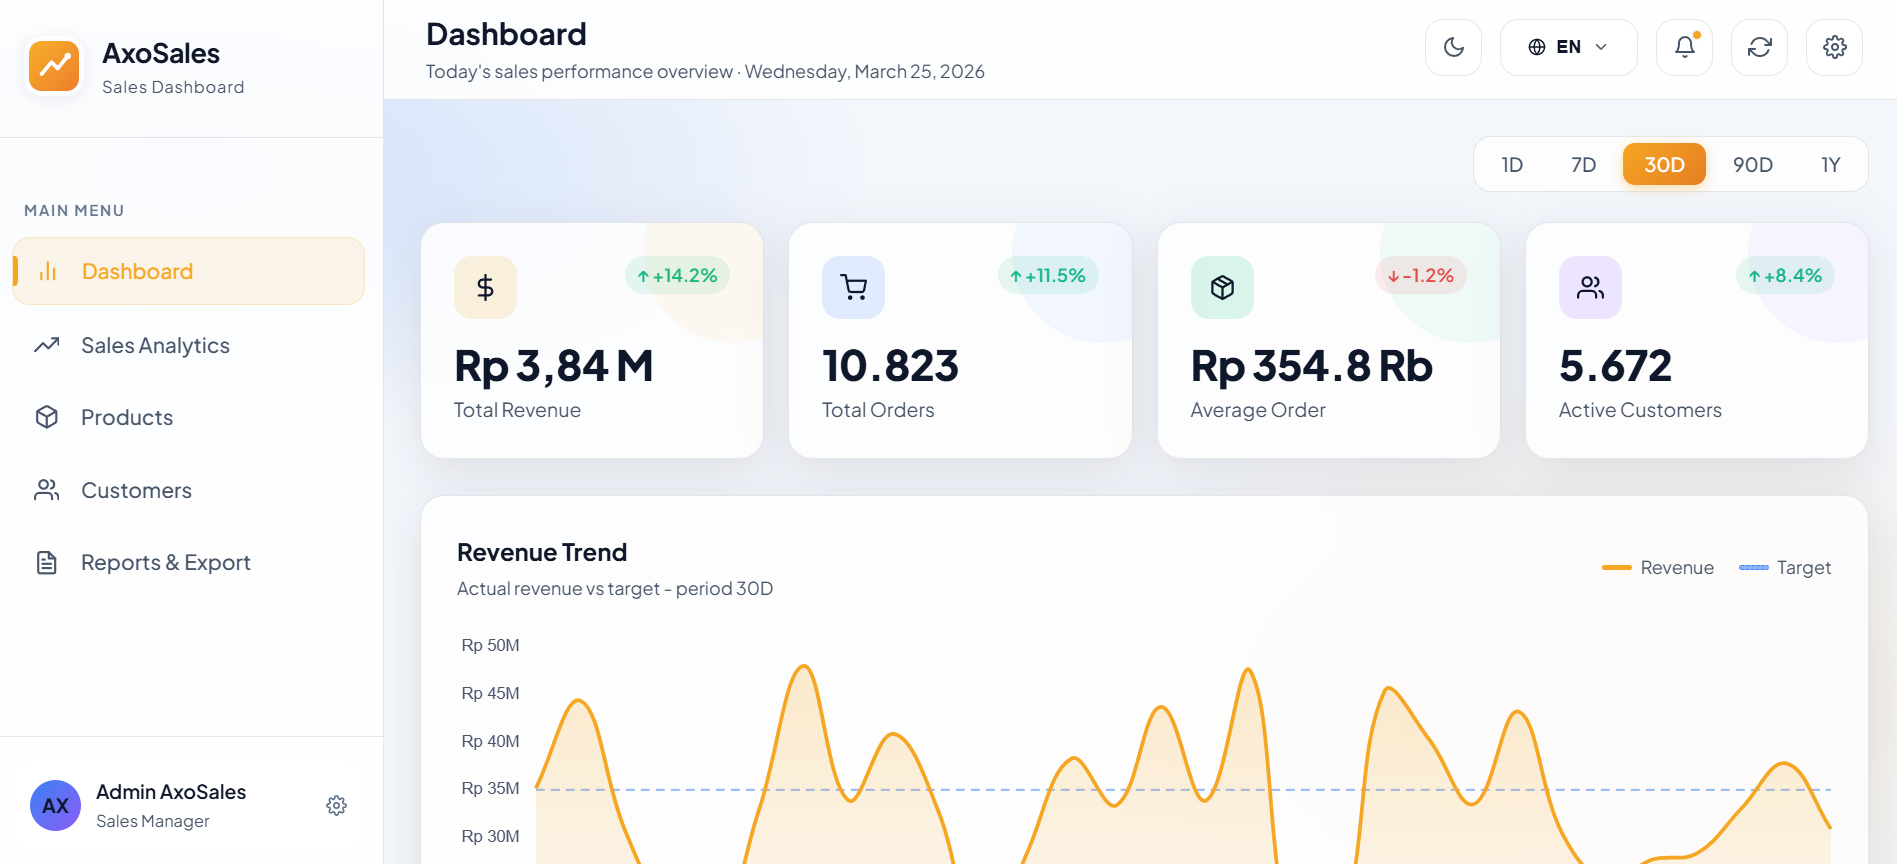Click the Sales Manager role text
1897x864 pixels.
click(153, 821)
